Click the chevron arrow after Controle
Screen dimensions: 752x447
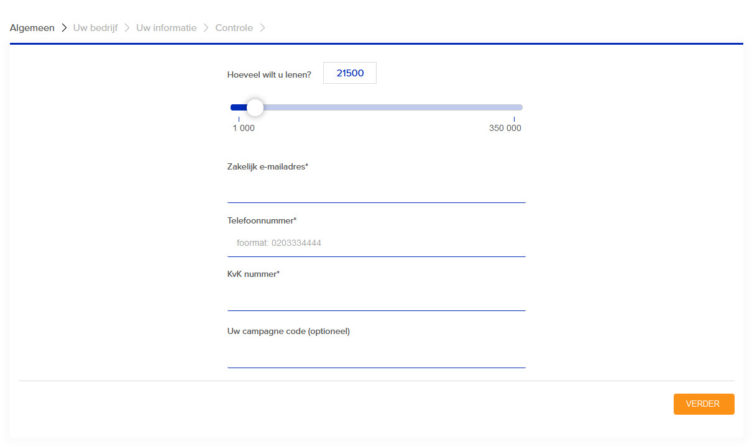(262, 27)
